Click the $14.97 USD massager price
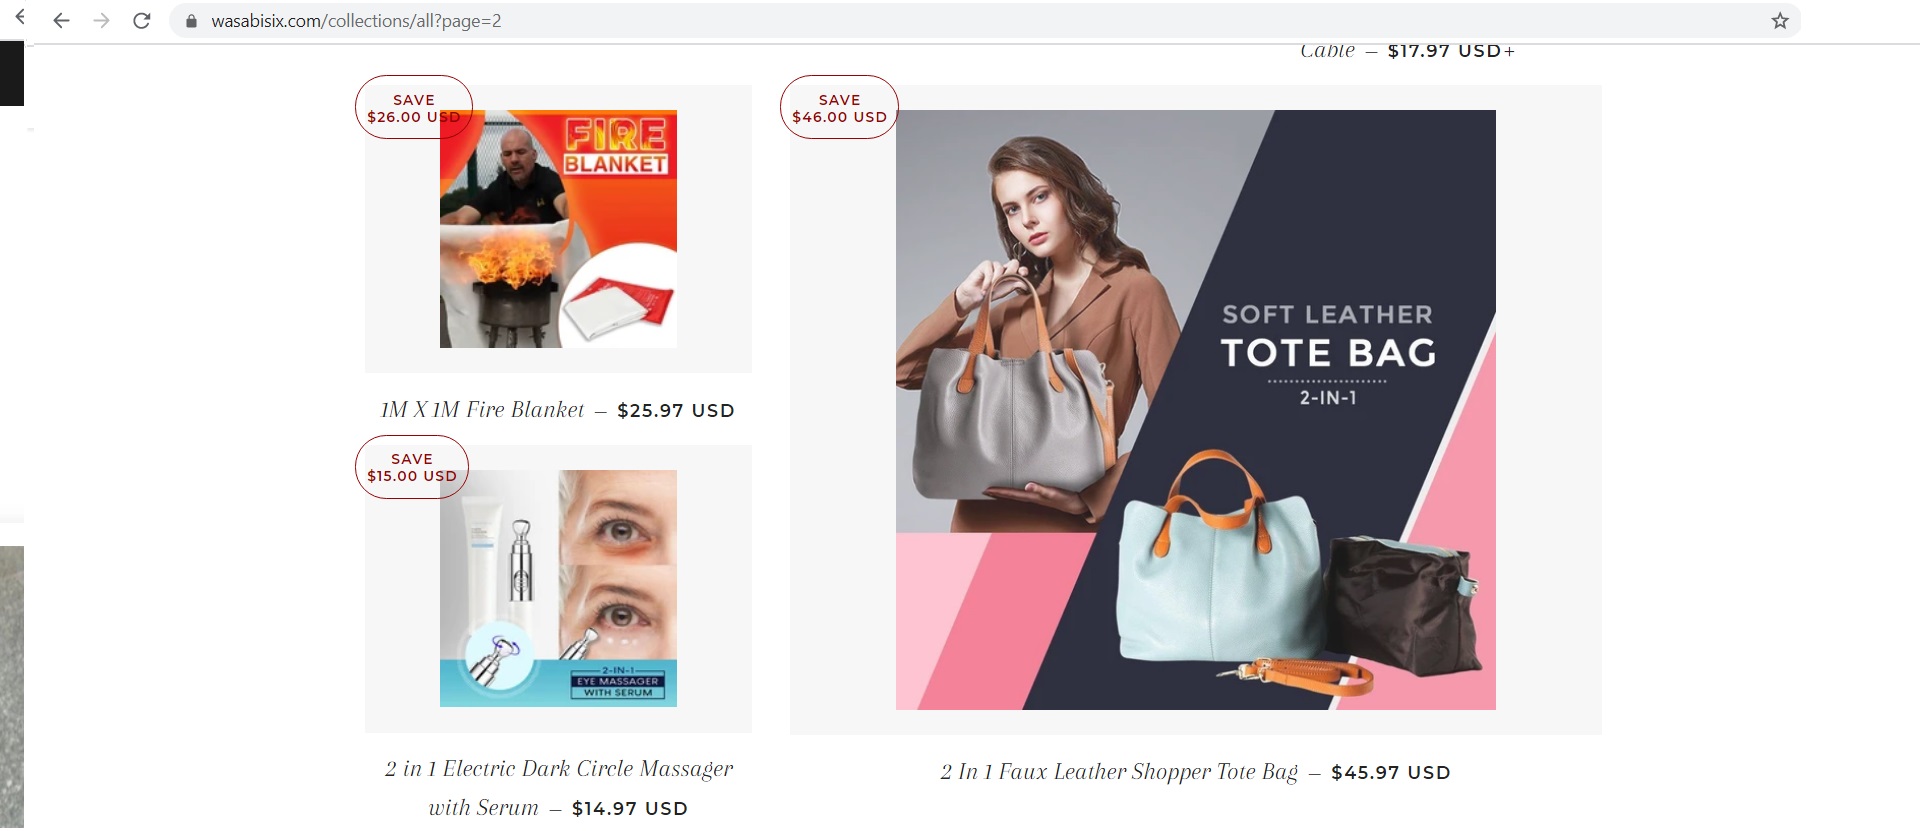Screen dimensions: 1920x831 coord(630,809)
